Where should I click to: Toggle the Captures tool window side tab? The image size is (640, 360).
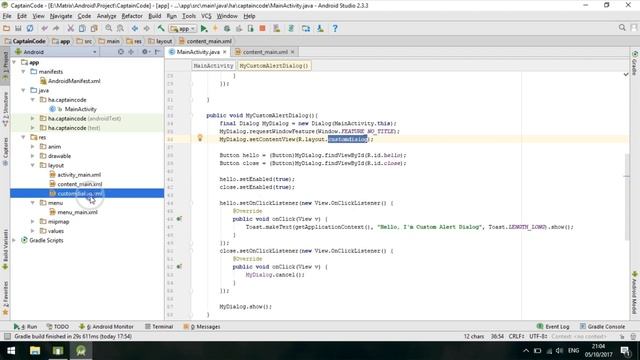(x=5, y=151)
